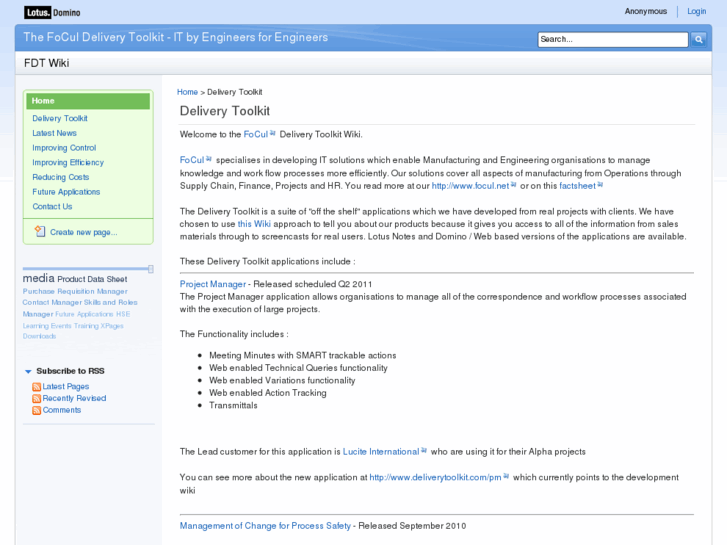727x545 pixels.
Task: Click the 'this Wiki' link
Action: click(x=254, y=224)
